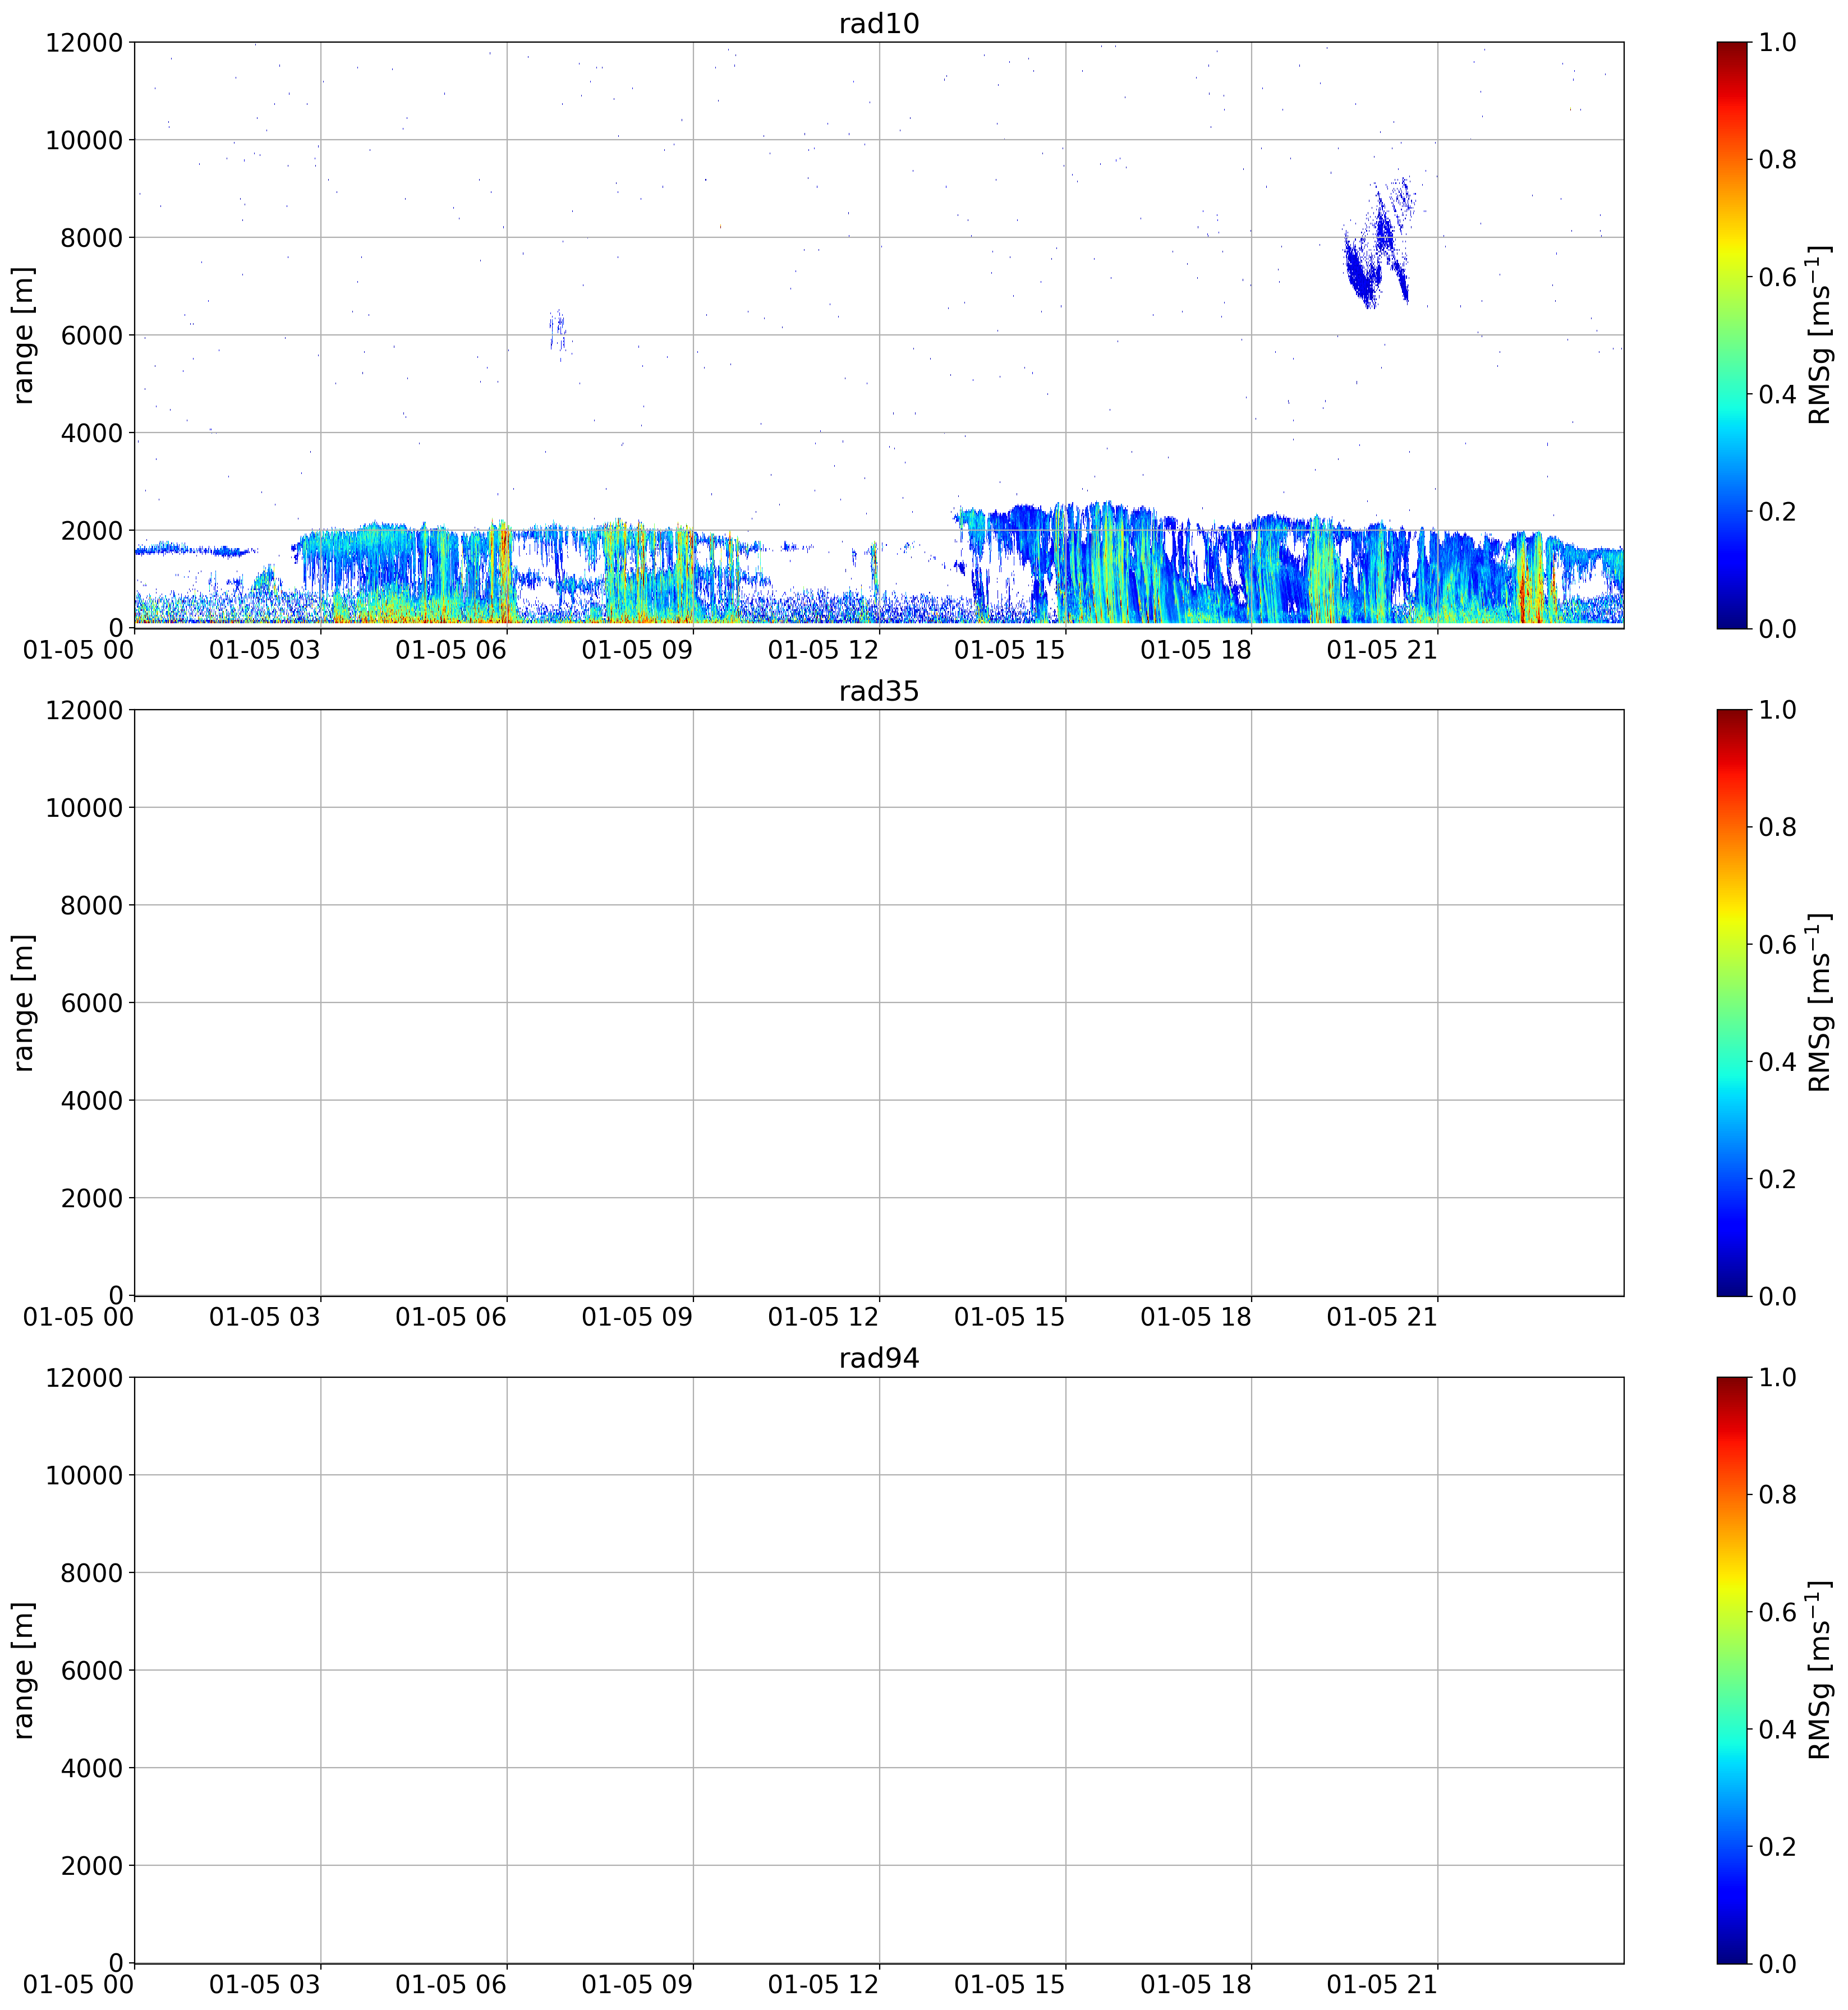The image size is (1848, 2010).
Task: Click the rad94 colorbar's 'RMSg [ms⁻¹]' label
Action: click(x=1820, y=1670)
